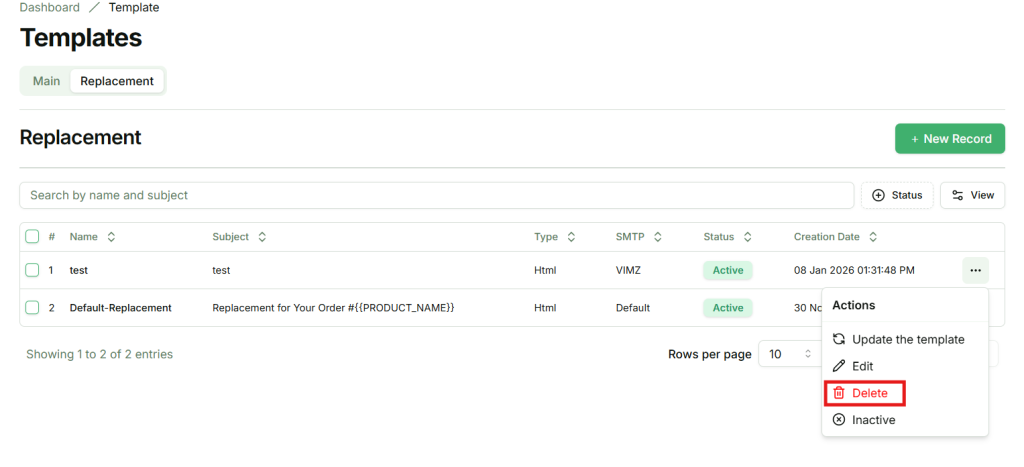Expand the View options dropdown

click(x=972, y=195)
